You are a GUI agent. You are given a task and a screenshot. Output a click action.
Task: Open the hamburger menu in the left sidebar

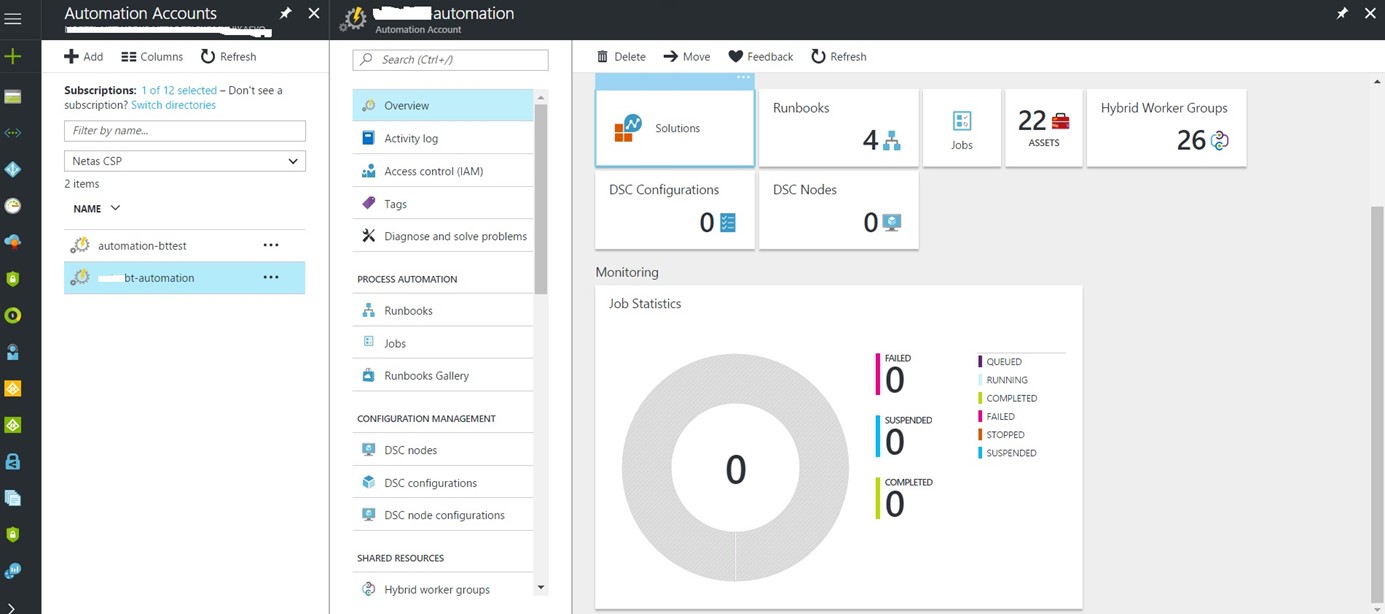coord(13,18)
